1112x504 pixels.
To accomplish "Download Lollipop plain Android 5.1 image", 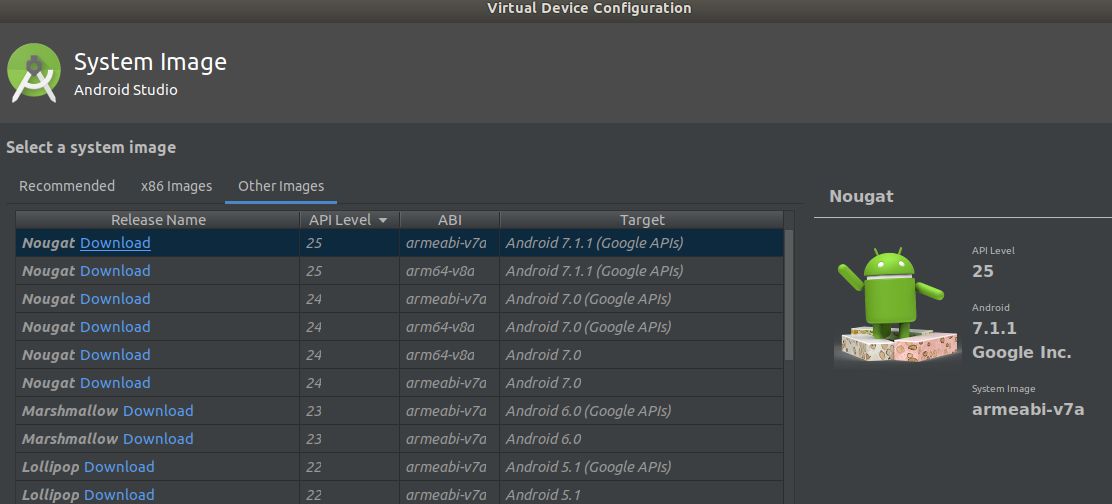I will [x=119, y=495].
